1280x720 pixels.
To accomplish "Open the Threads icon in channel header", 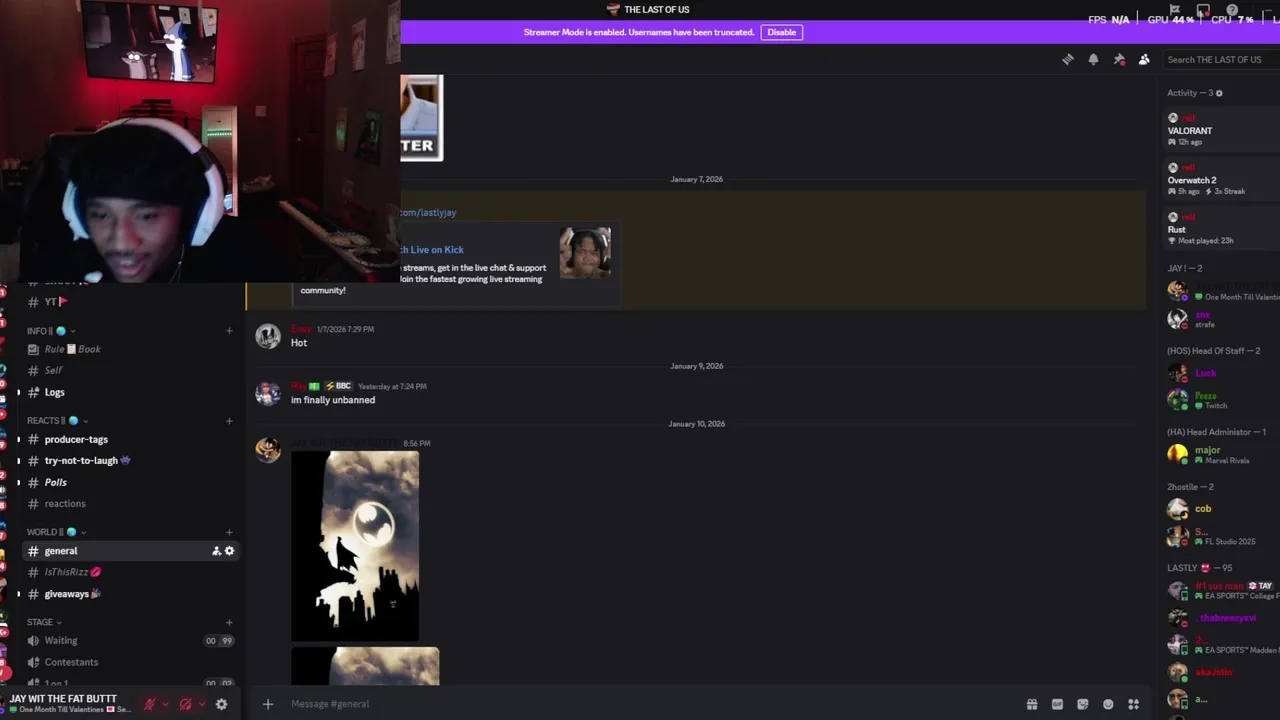I will [1068, 60].
